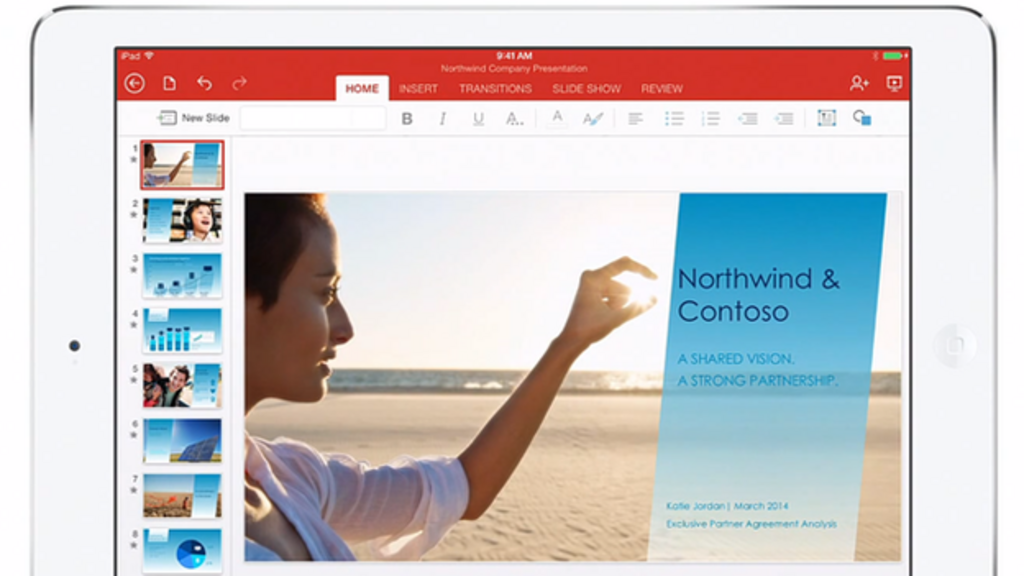Select slide 3 thumbnail
This screenshot has width=1024, height=576.
[x=182, y=275]
